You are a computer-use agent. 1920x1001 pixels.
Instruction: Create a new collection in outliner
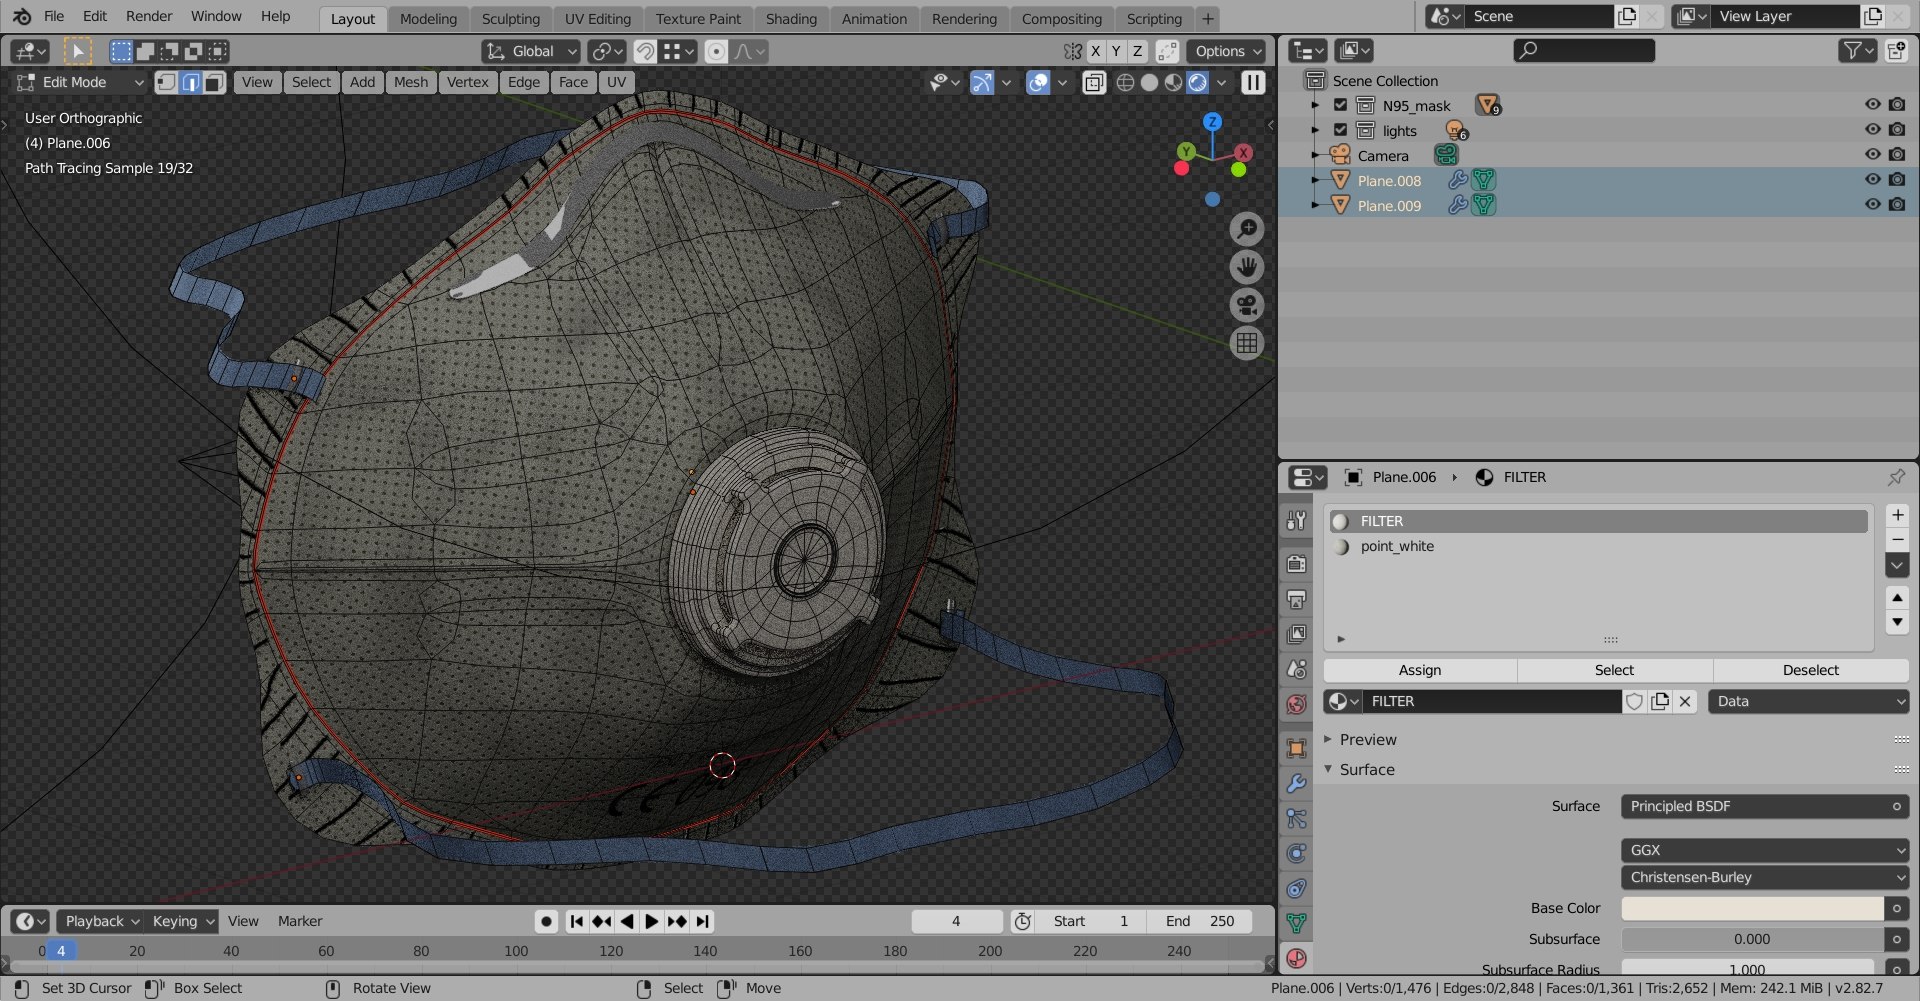tap(1896, 51)
